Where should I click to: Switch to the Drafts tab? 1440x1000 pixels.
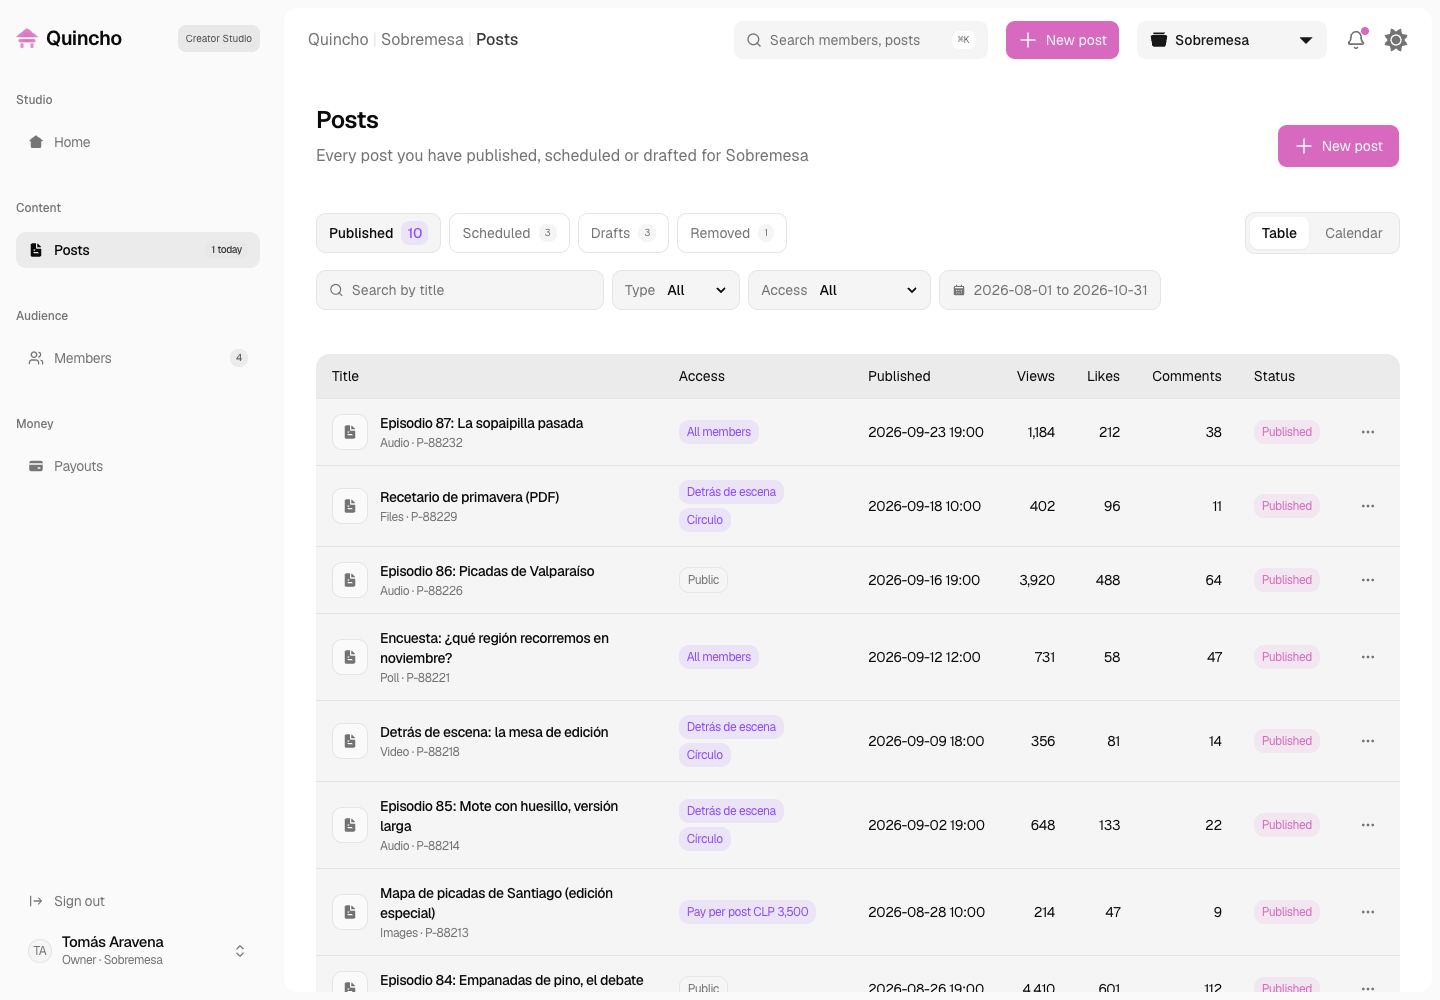[x=623, y=233]
